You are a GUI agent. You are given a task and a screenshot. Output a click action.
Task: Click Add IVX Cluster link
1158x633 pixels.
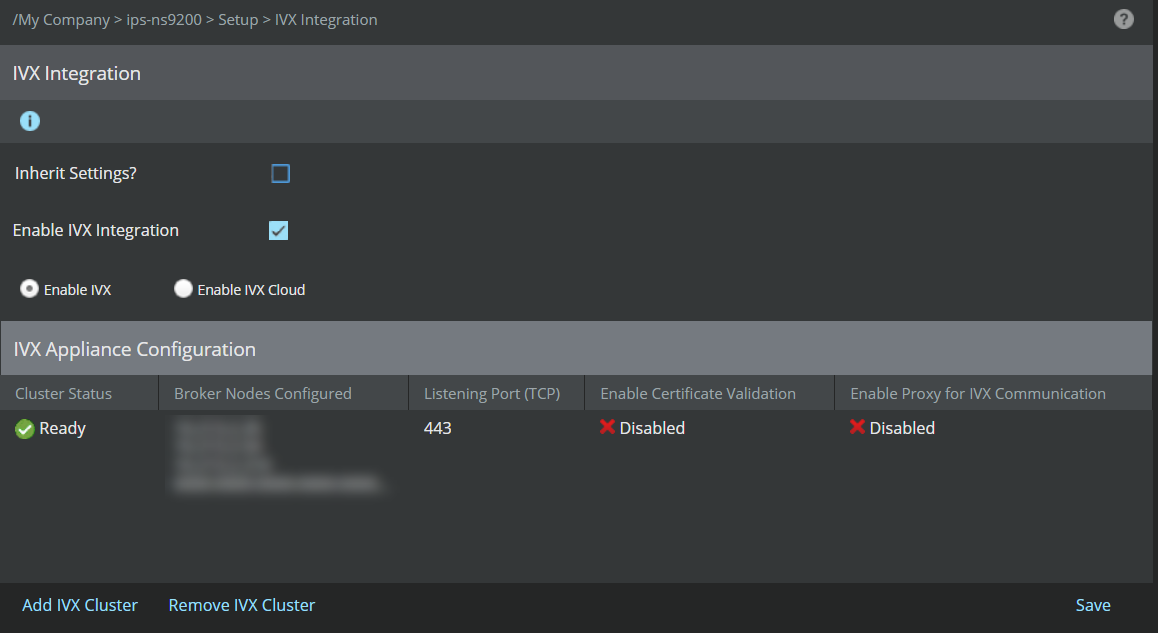click(80, 605)
